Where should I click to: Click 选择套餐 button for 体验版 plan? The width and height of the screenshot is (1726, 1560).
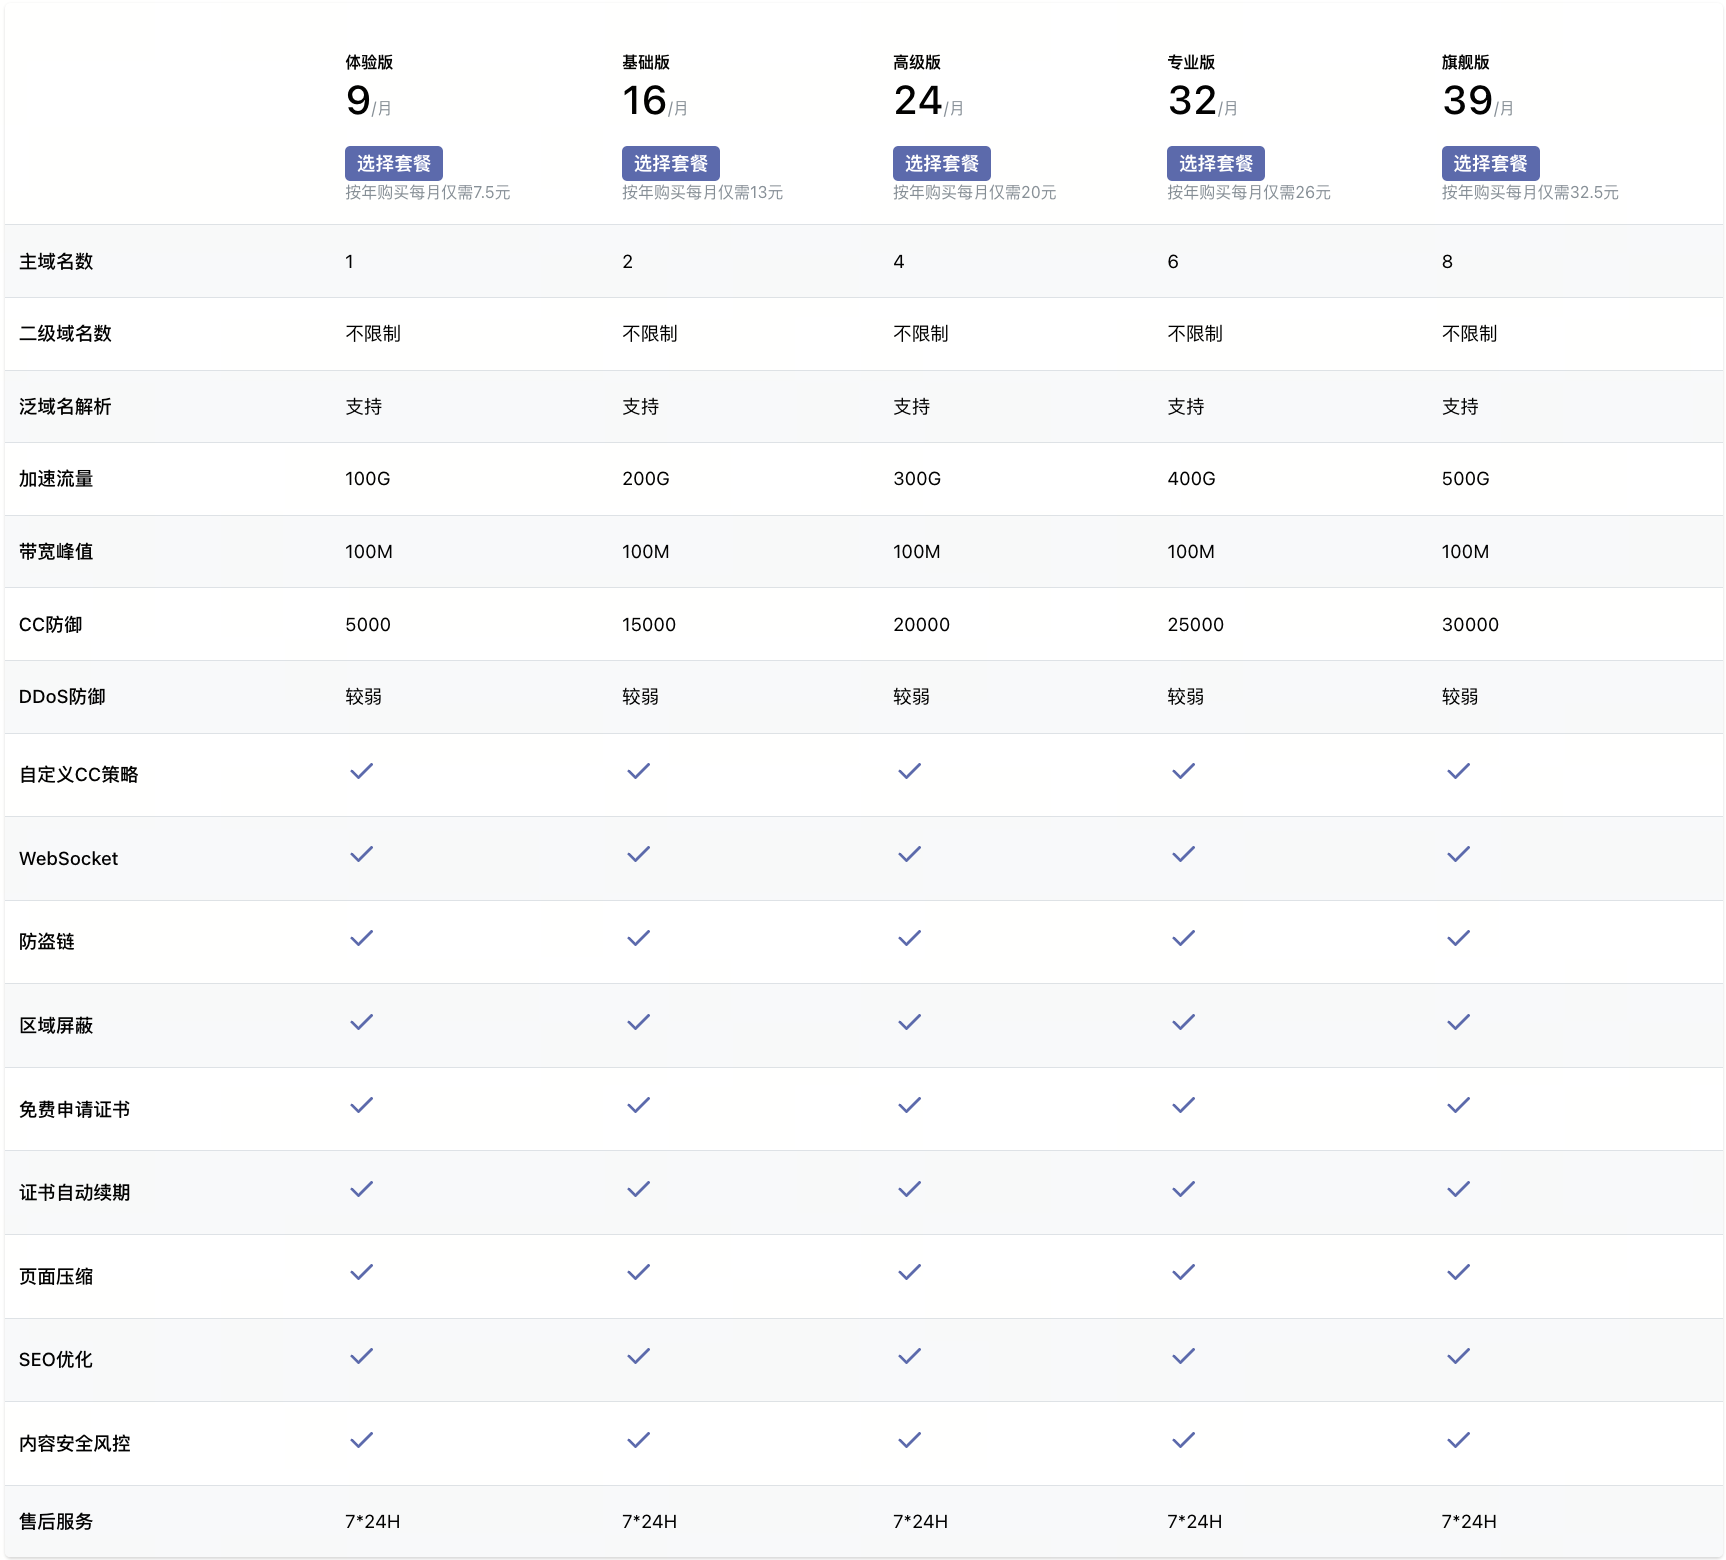(x=393, y=163)
